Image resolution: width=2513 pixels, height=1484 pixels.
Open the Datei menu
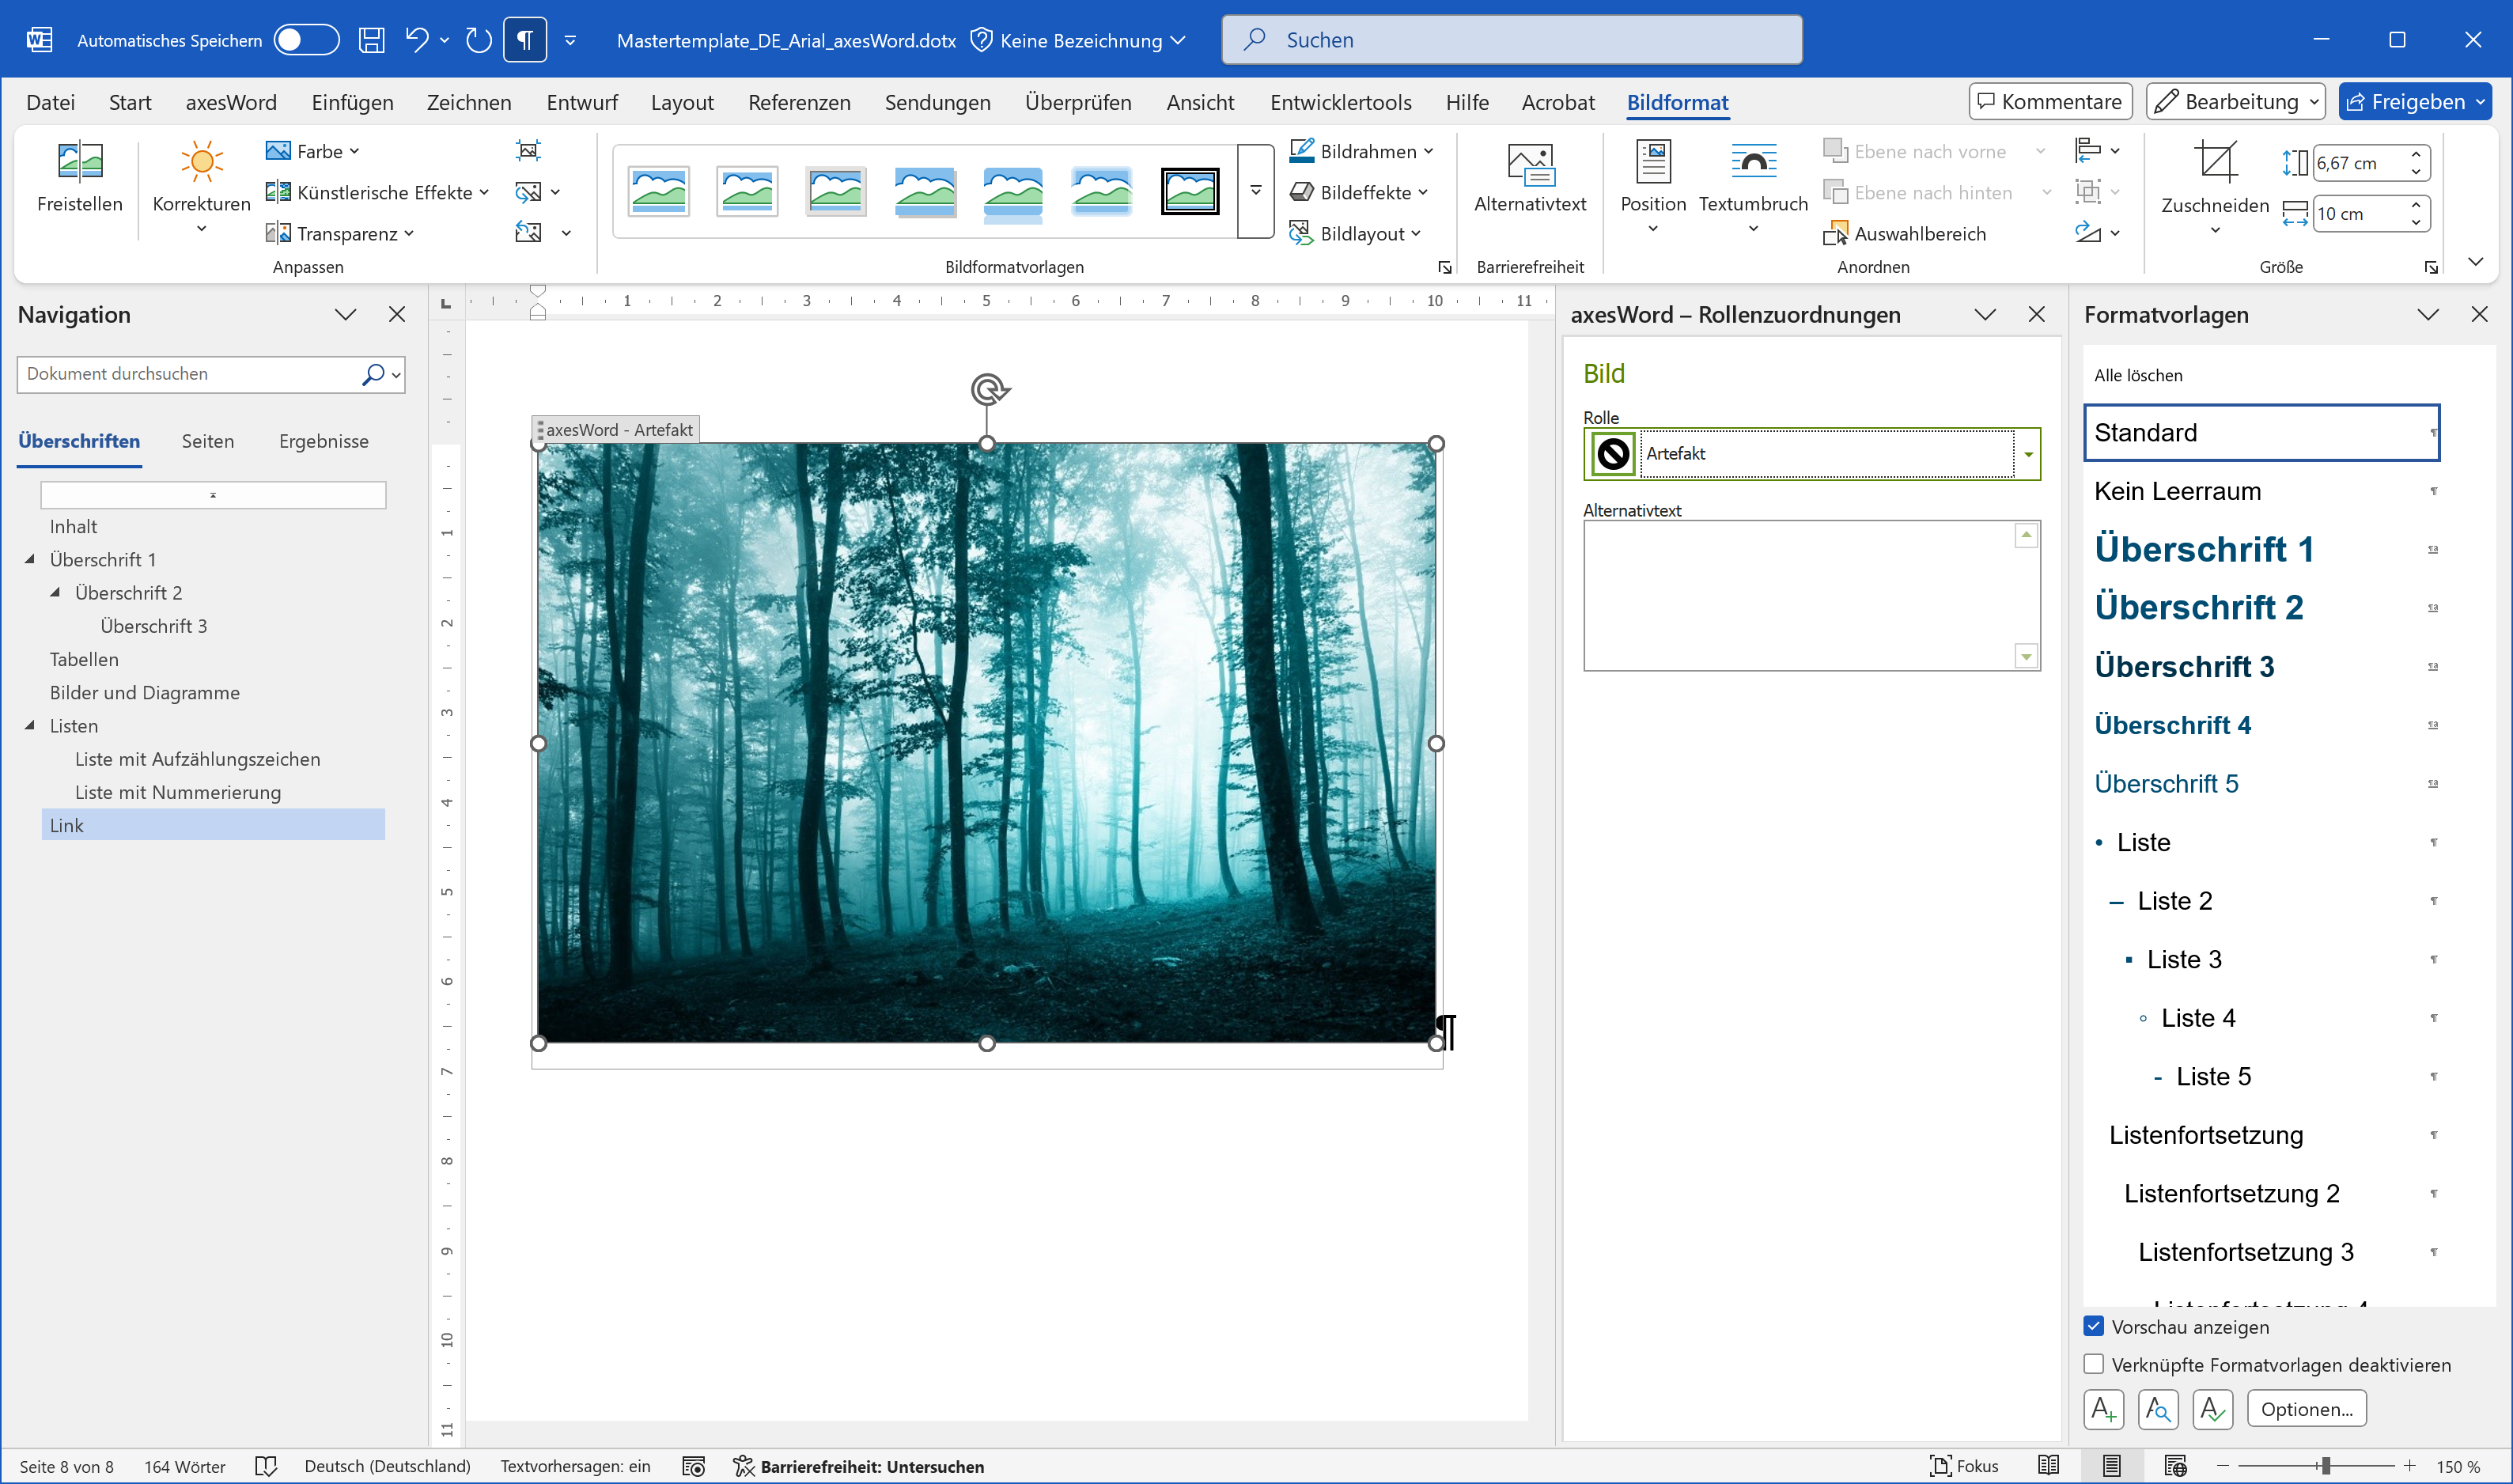[50, 102]
